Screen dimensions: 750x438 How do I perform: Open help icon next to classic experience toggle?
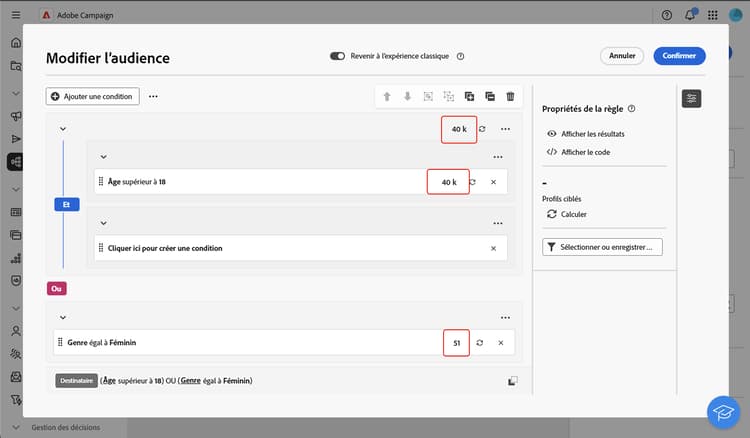click(x=460, y=56)
